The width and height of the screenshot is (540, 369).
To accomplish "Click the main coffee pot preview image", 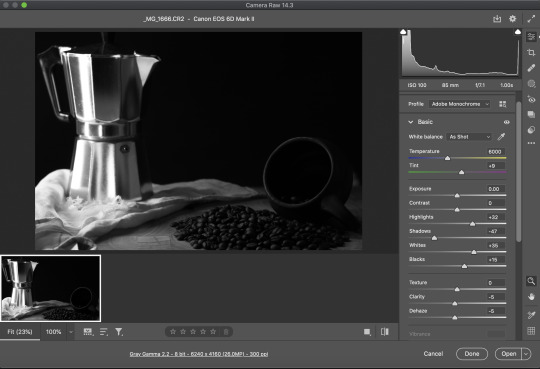I will tap(198, 141).
